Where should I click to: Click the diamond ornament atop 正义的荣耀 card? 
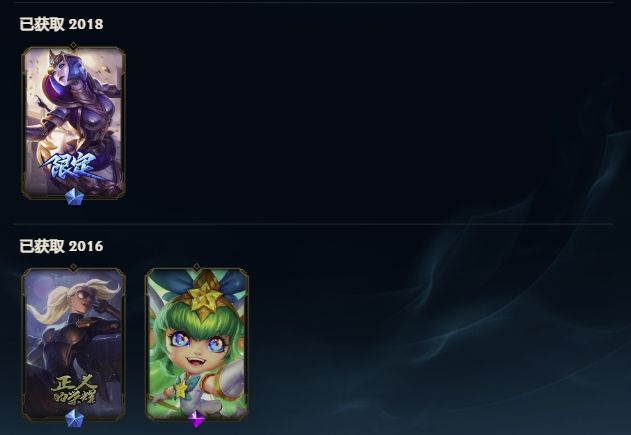tap(73, 267)
